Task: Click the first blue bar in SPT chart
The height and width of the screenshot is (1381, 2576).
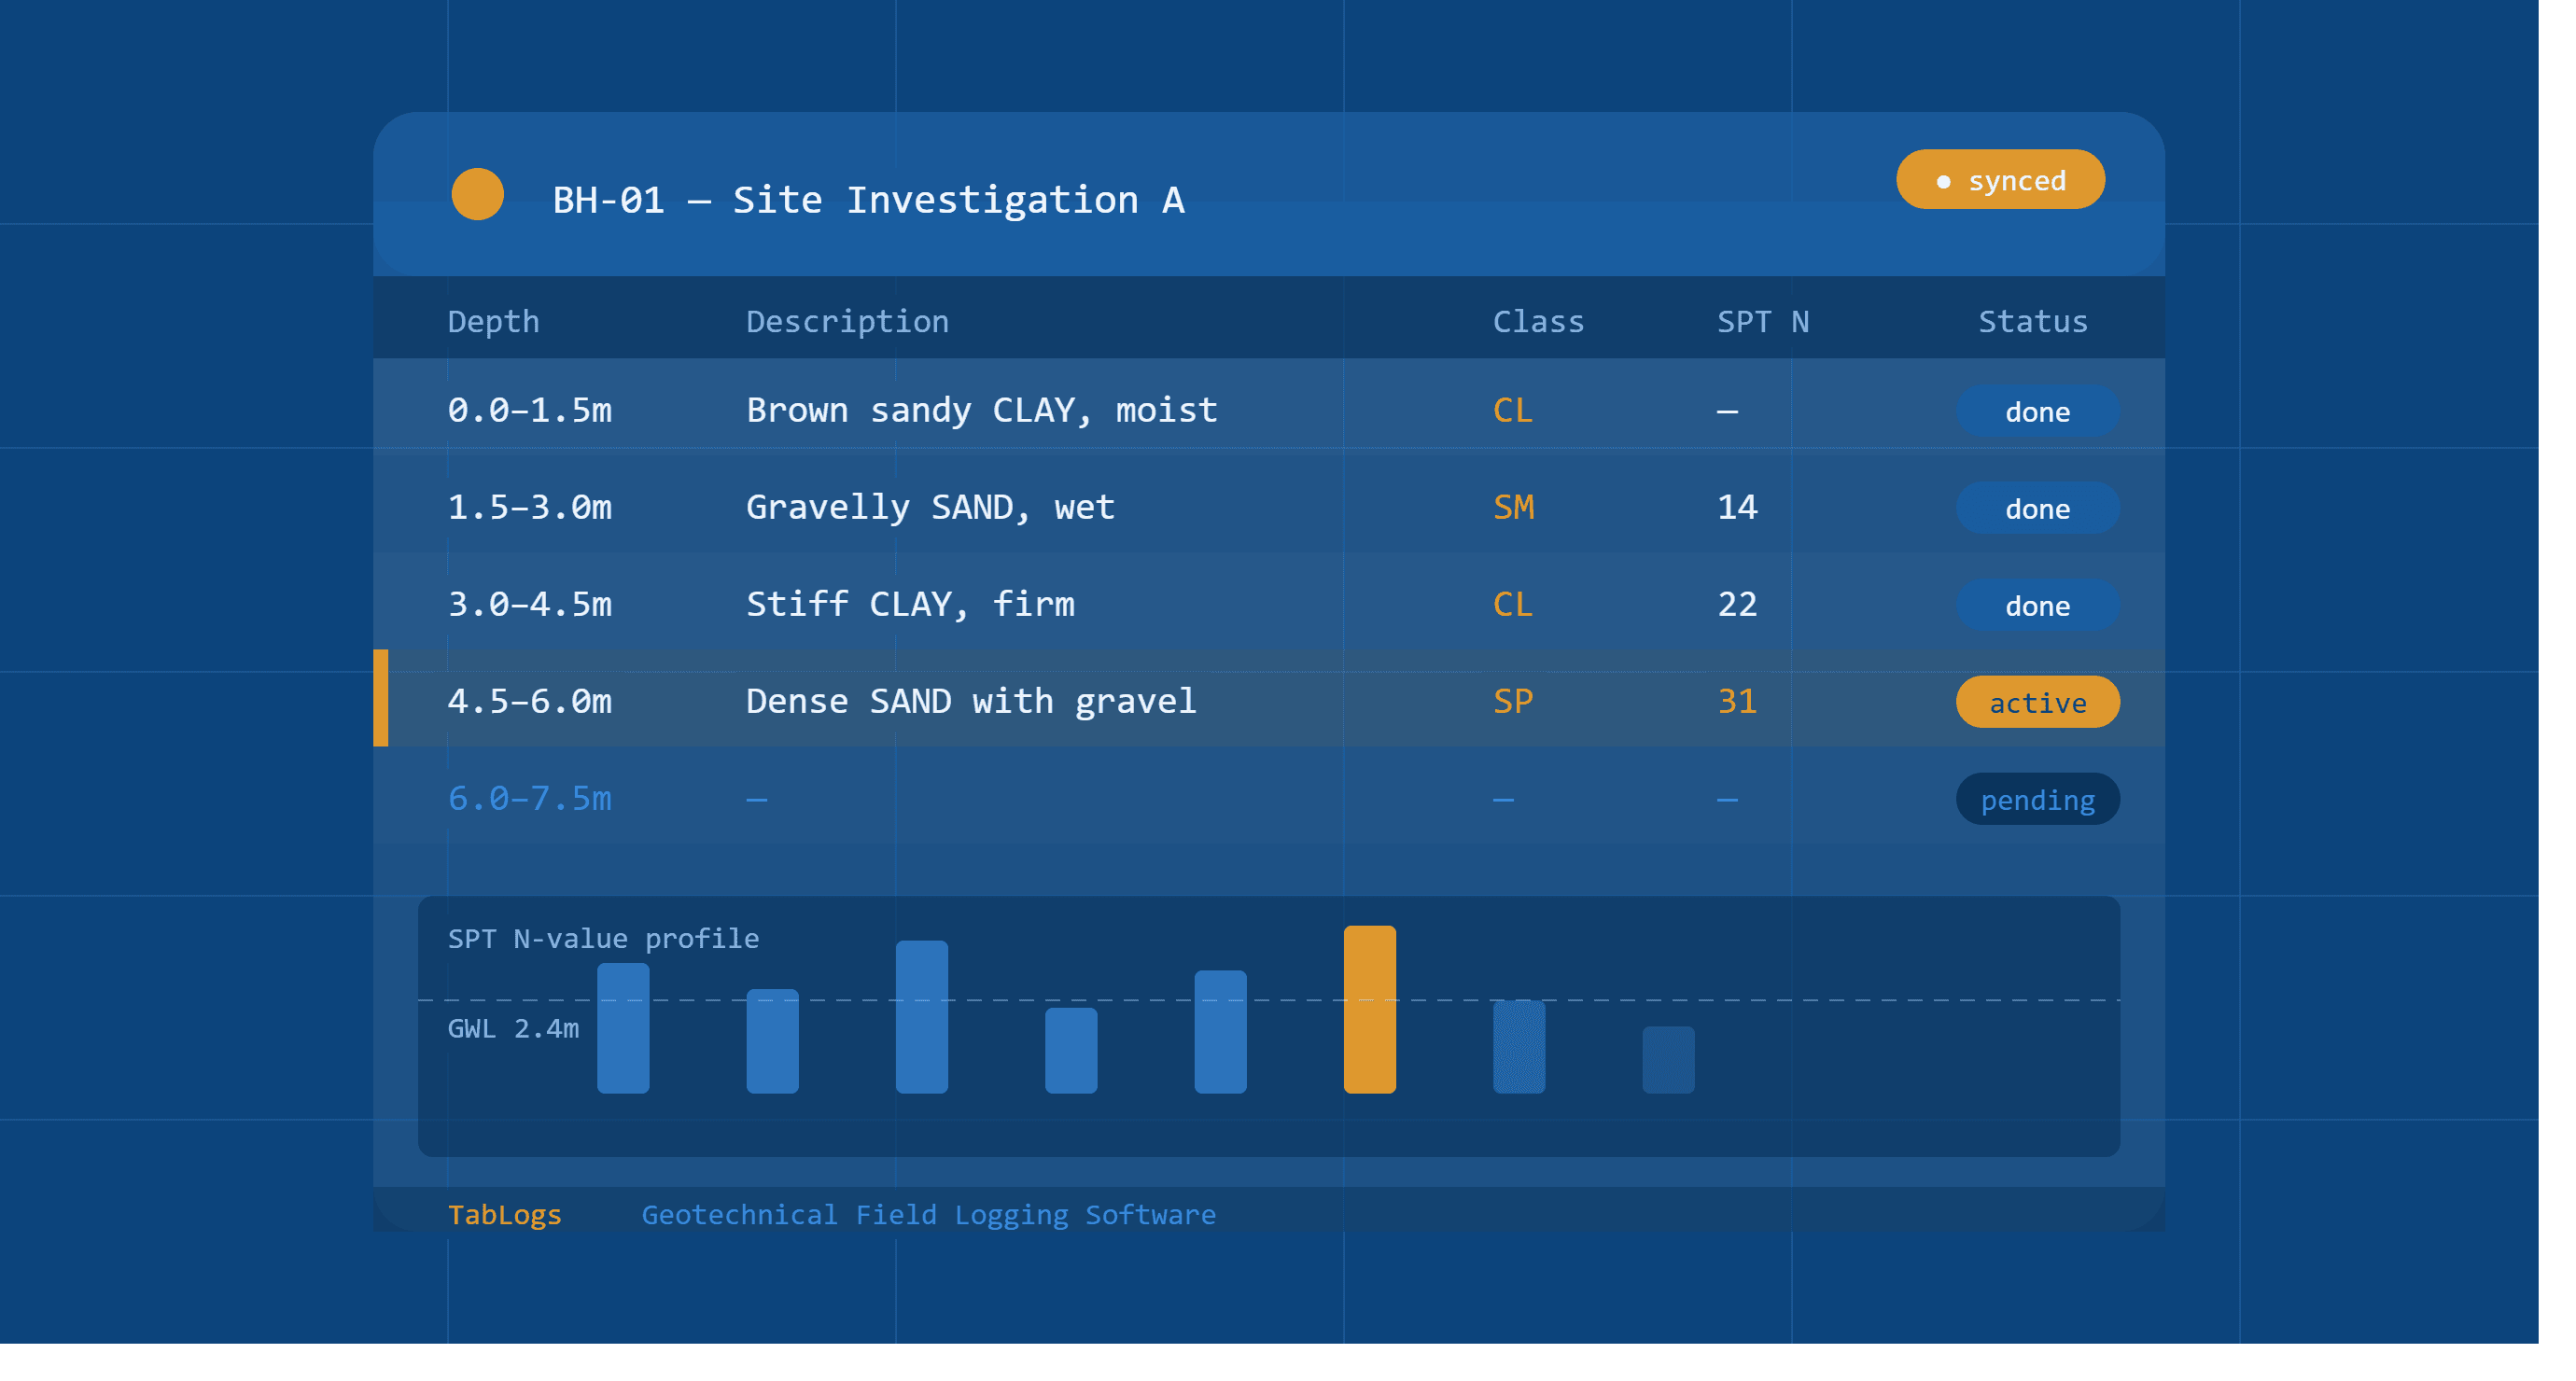Action: 623,1028
